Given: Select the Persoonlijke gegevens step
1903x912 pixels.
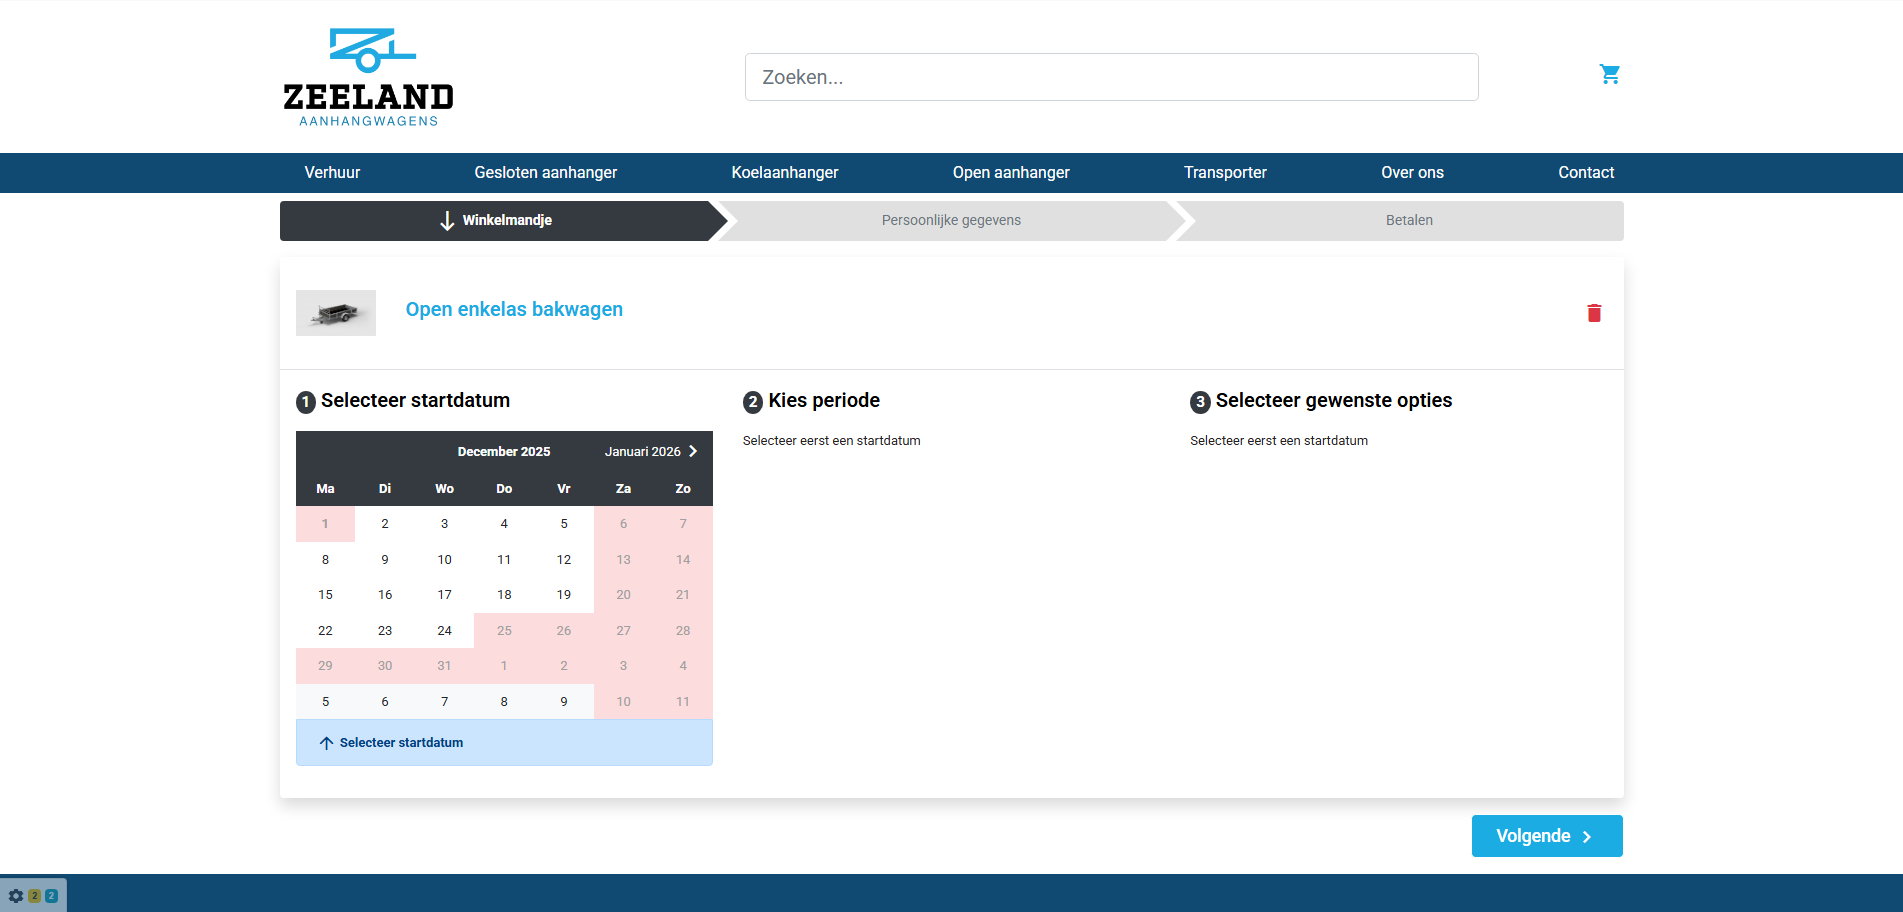Looking at the screenshot, I should point(951,221).
